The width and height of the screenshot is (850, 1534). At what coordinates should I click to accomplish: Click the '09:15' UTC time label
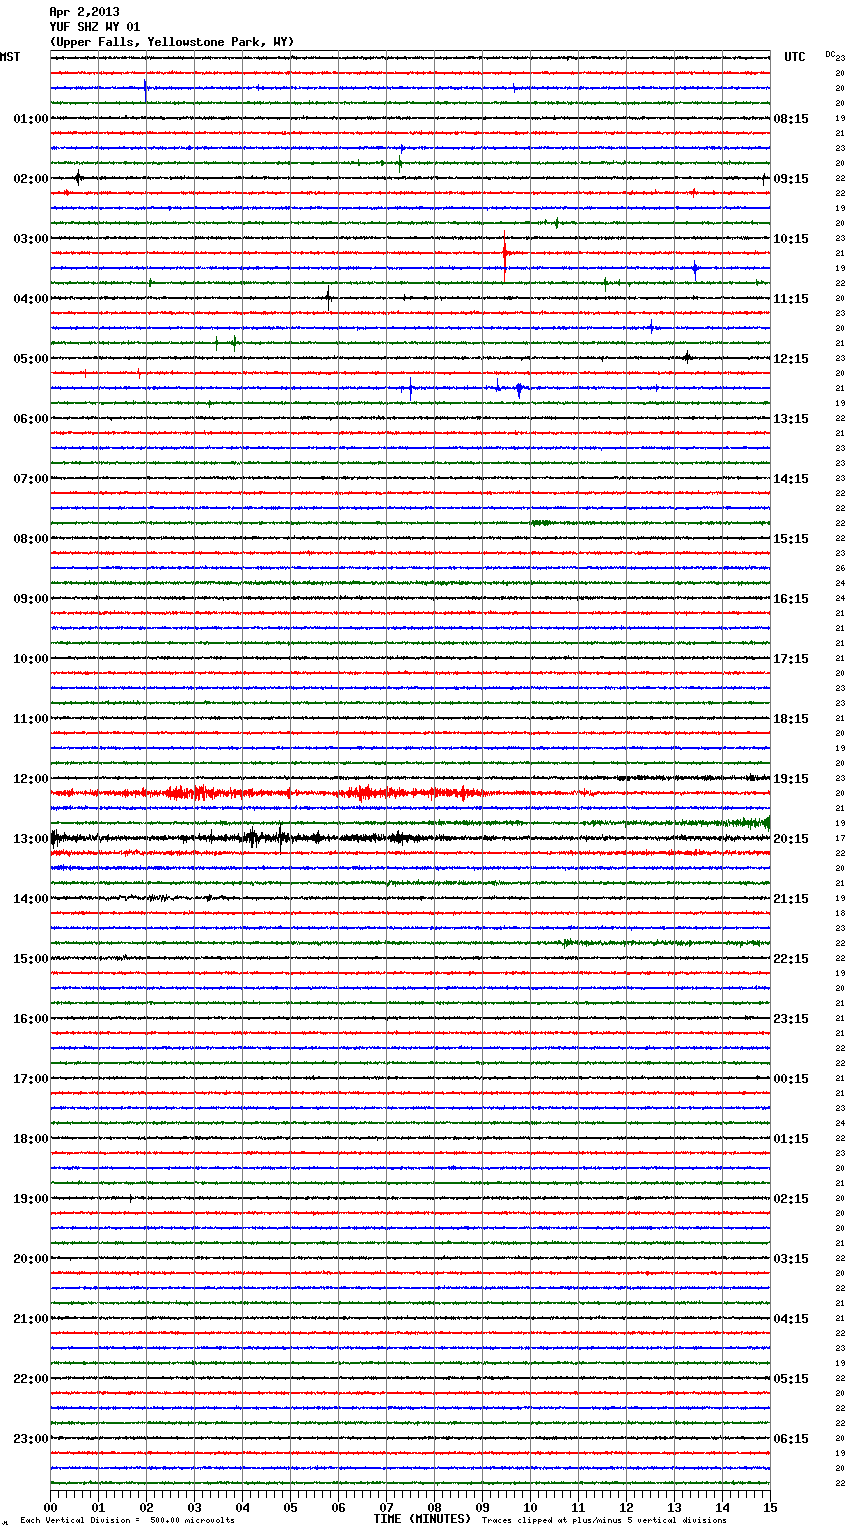791,179
